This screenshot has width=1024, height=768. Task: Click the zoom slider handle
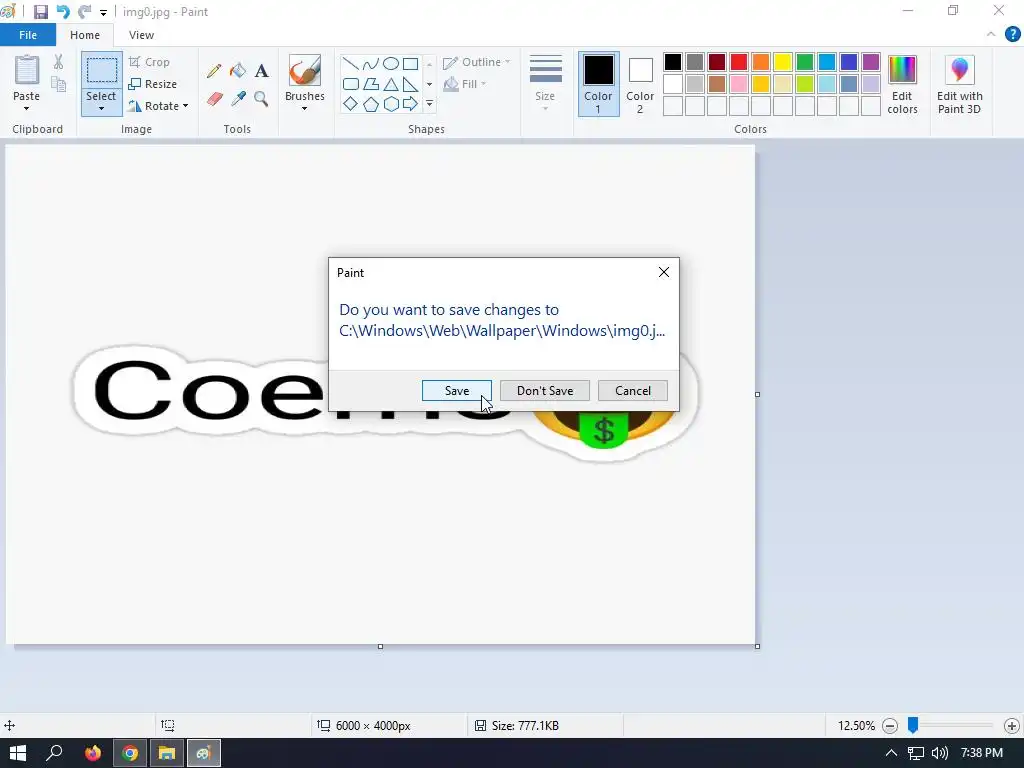tap(913, 725)
